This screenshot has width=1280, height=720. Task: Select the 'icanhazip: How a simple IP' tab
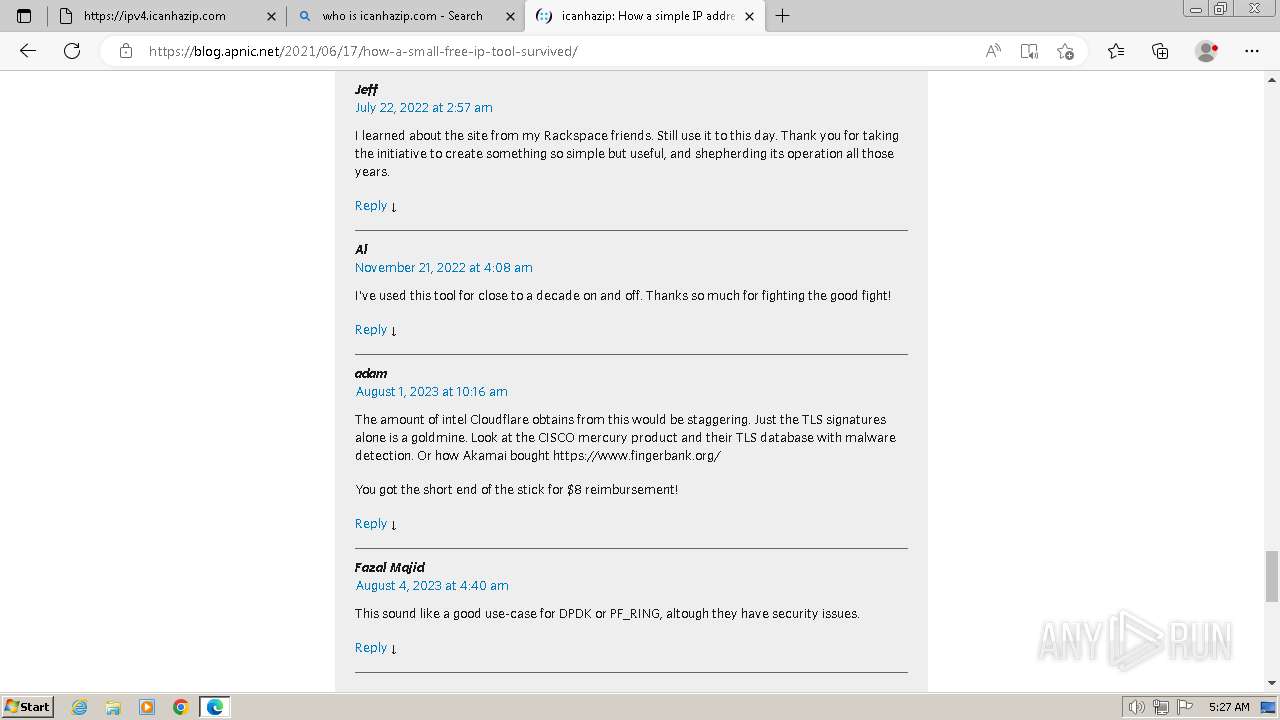643,16
